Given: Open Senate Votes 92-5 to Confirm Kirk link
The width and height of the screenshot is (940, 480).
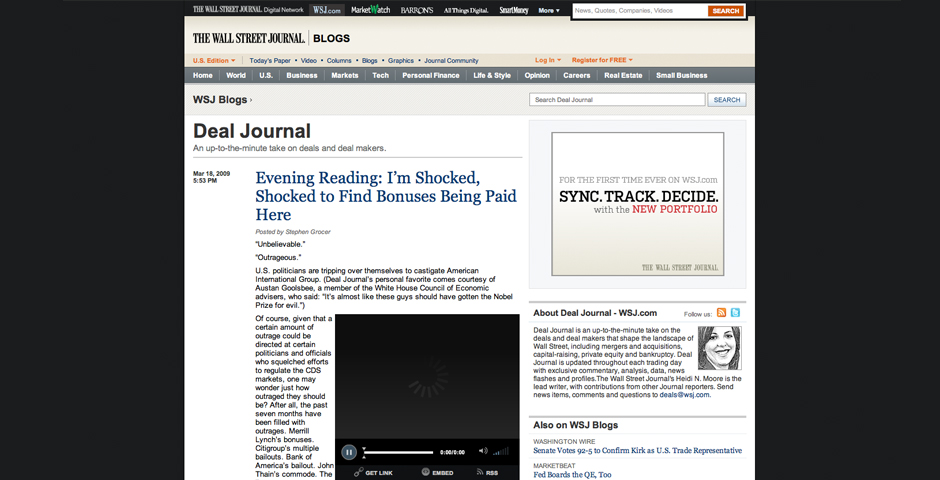Looking at the screenshot, I should click(x=637, y=451).
